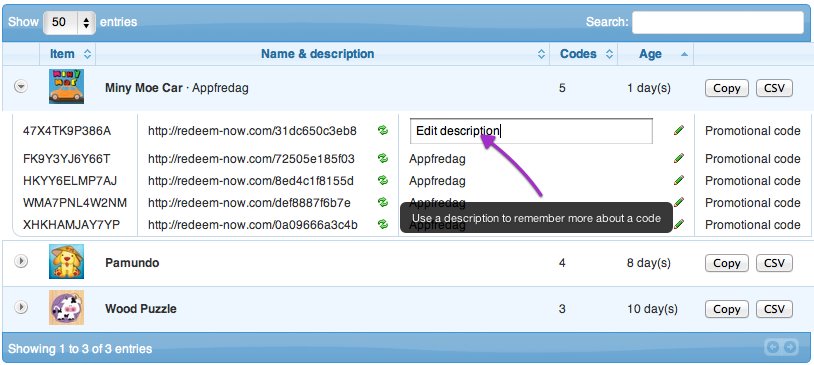This screenshot has height=365, width=814.
Task: Select promo code WMA7PNL4W2NM
Action: [x=75, y=202]
